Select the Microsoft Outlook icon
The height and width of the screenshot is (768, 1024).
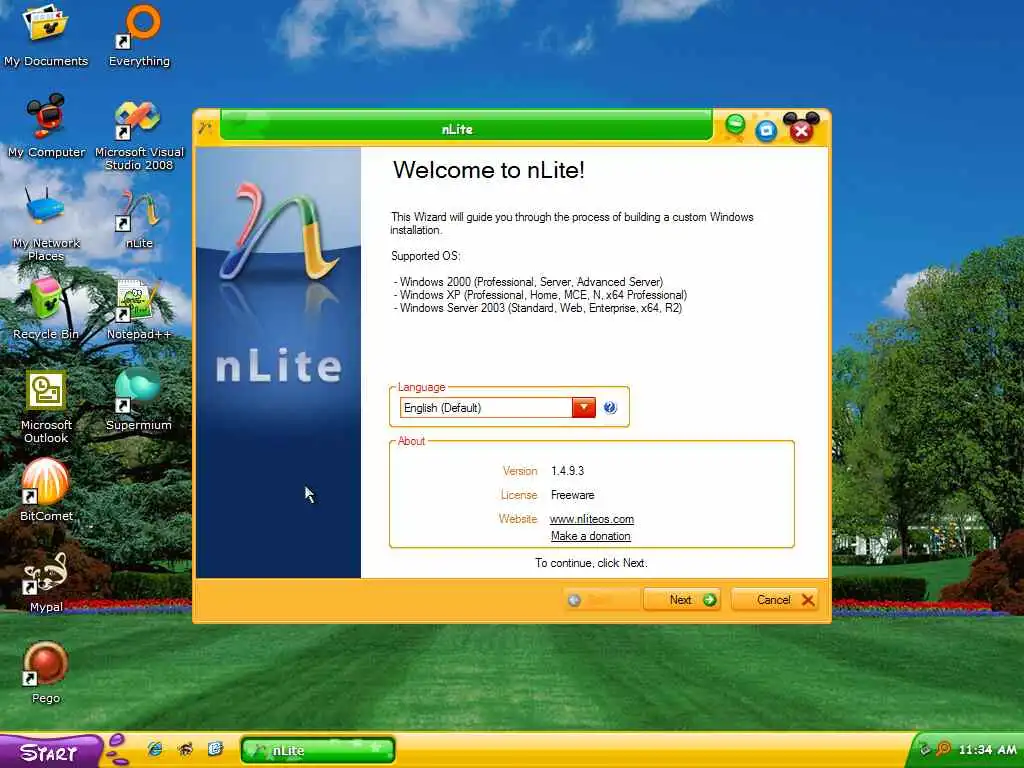pyautogui.click(x=46, y=407)
